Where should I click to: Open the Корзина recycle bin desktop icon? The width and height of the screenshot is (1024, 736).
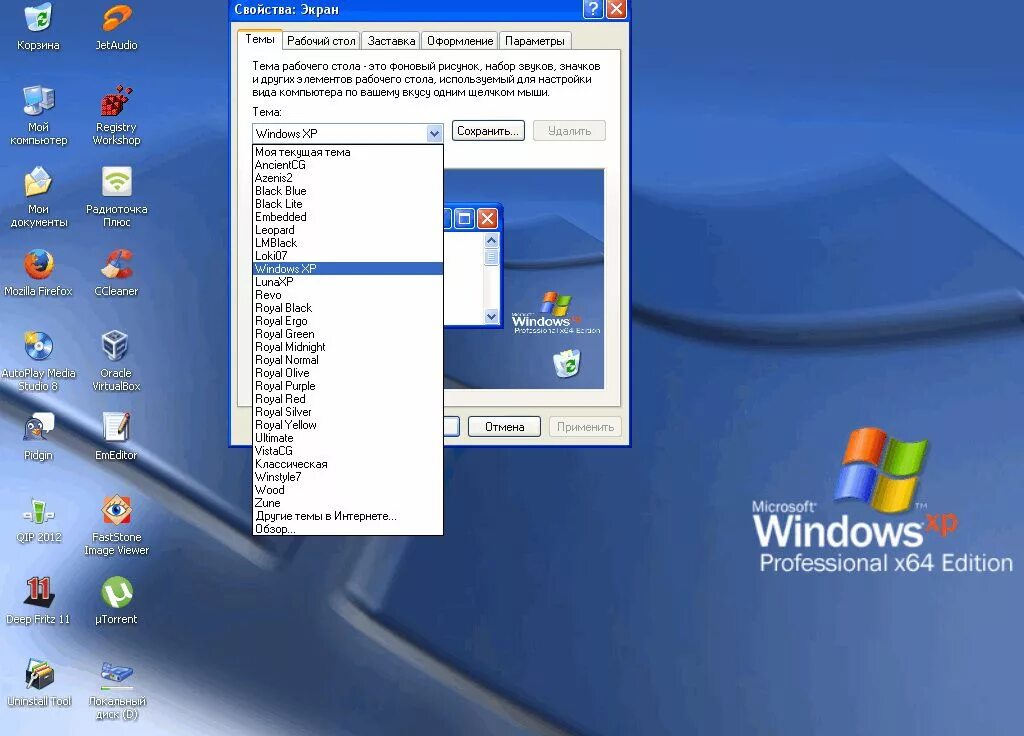(38, 26)
